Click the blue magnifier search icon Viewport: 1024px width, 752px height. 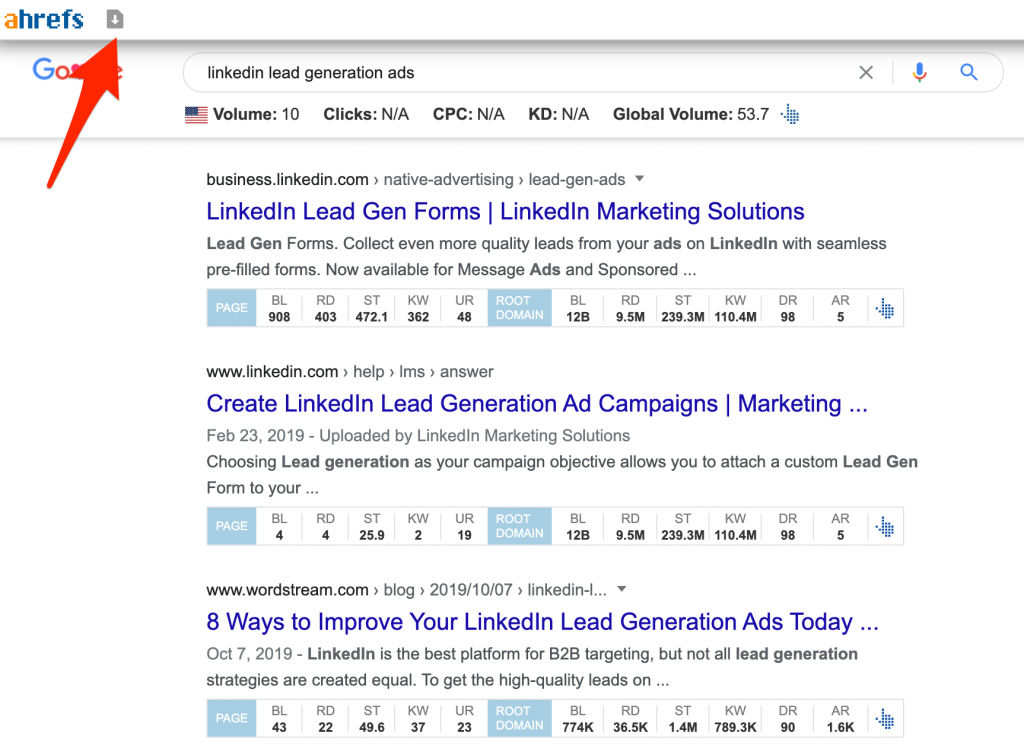[968, 72]
